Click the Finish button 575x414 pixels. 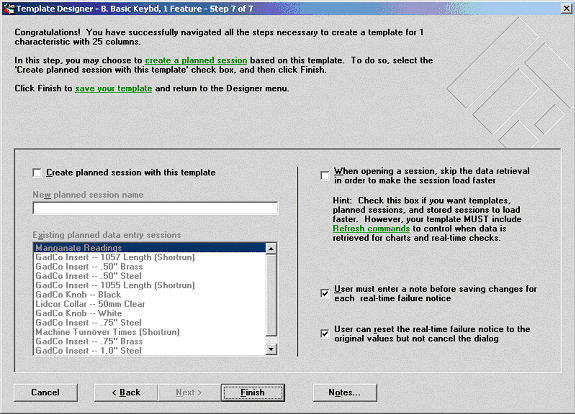tap(253, 392)
